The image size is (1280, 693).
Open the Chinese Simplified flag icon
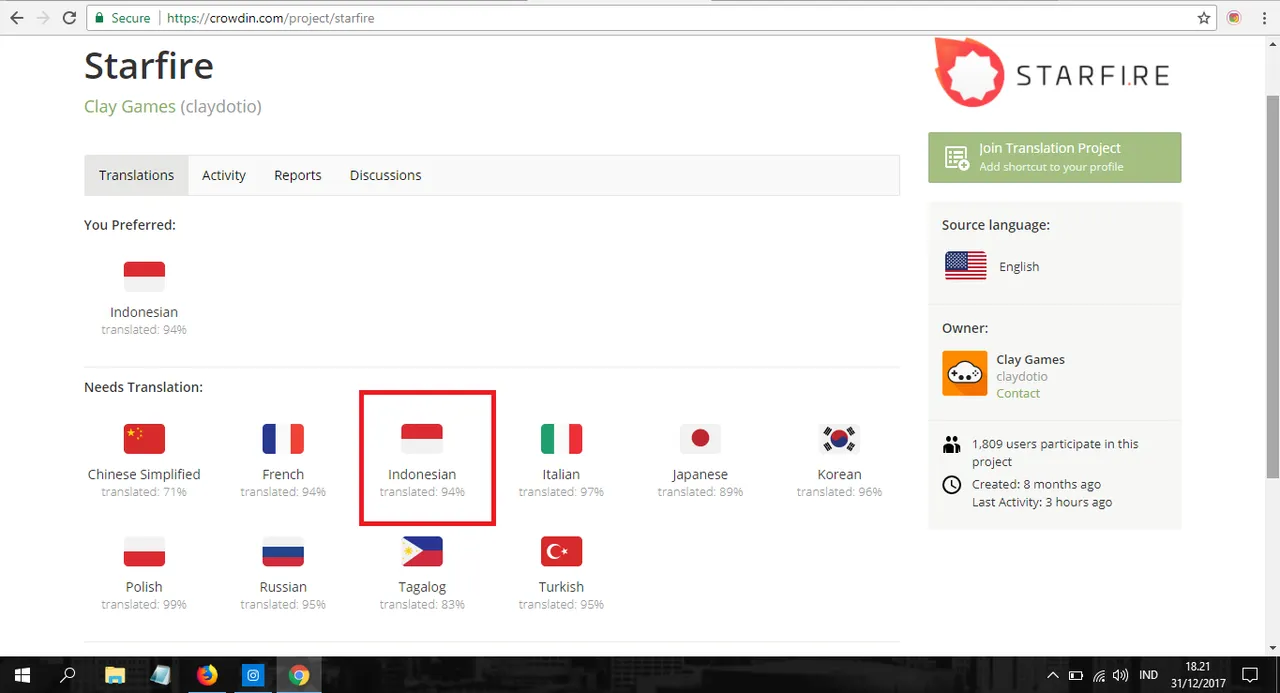[x=144, y=439]
